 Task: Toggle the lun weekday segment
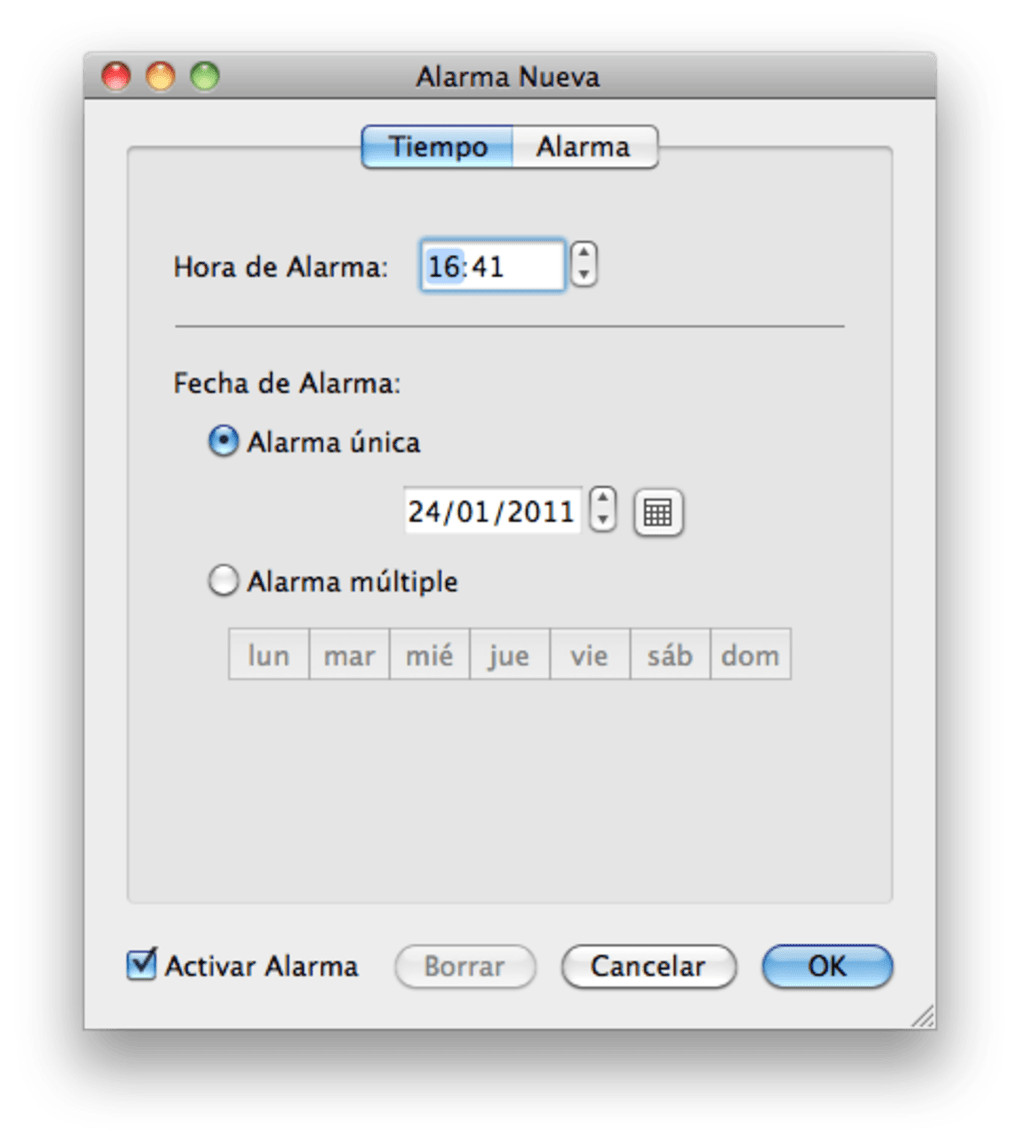(x=269, y=655)
